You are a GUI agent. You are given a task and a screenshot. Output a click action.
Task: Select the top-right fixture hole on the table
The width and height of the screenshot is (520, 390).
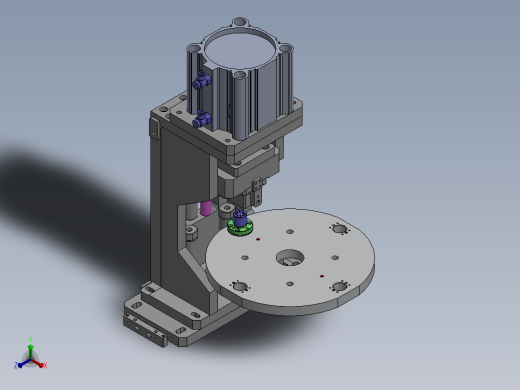coord(340,229)
